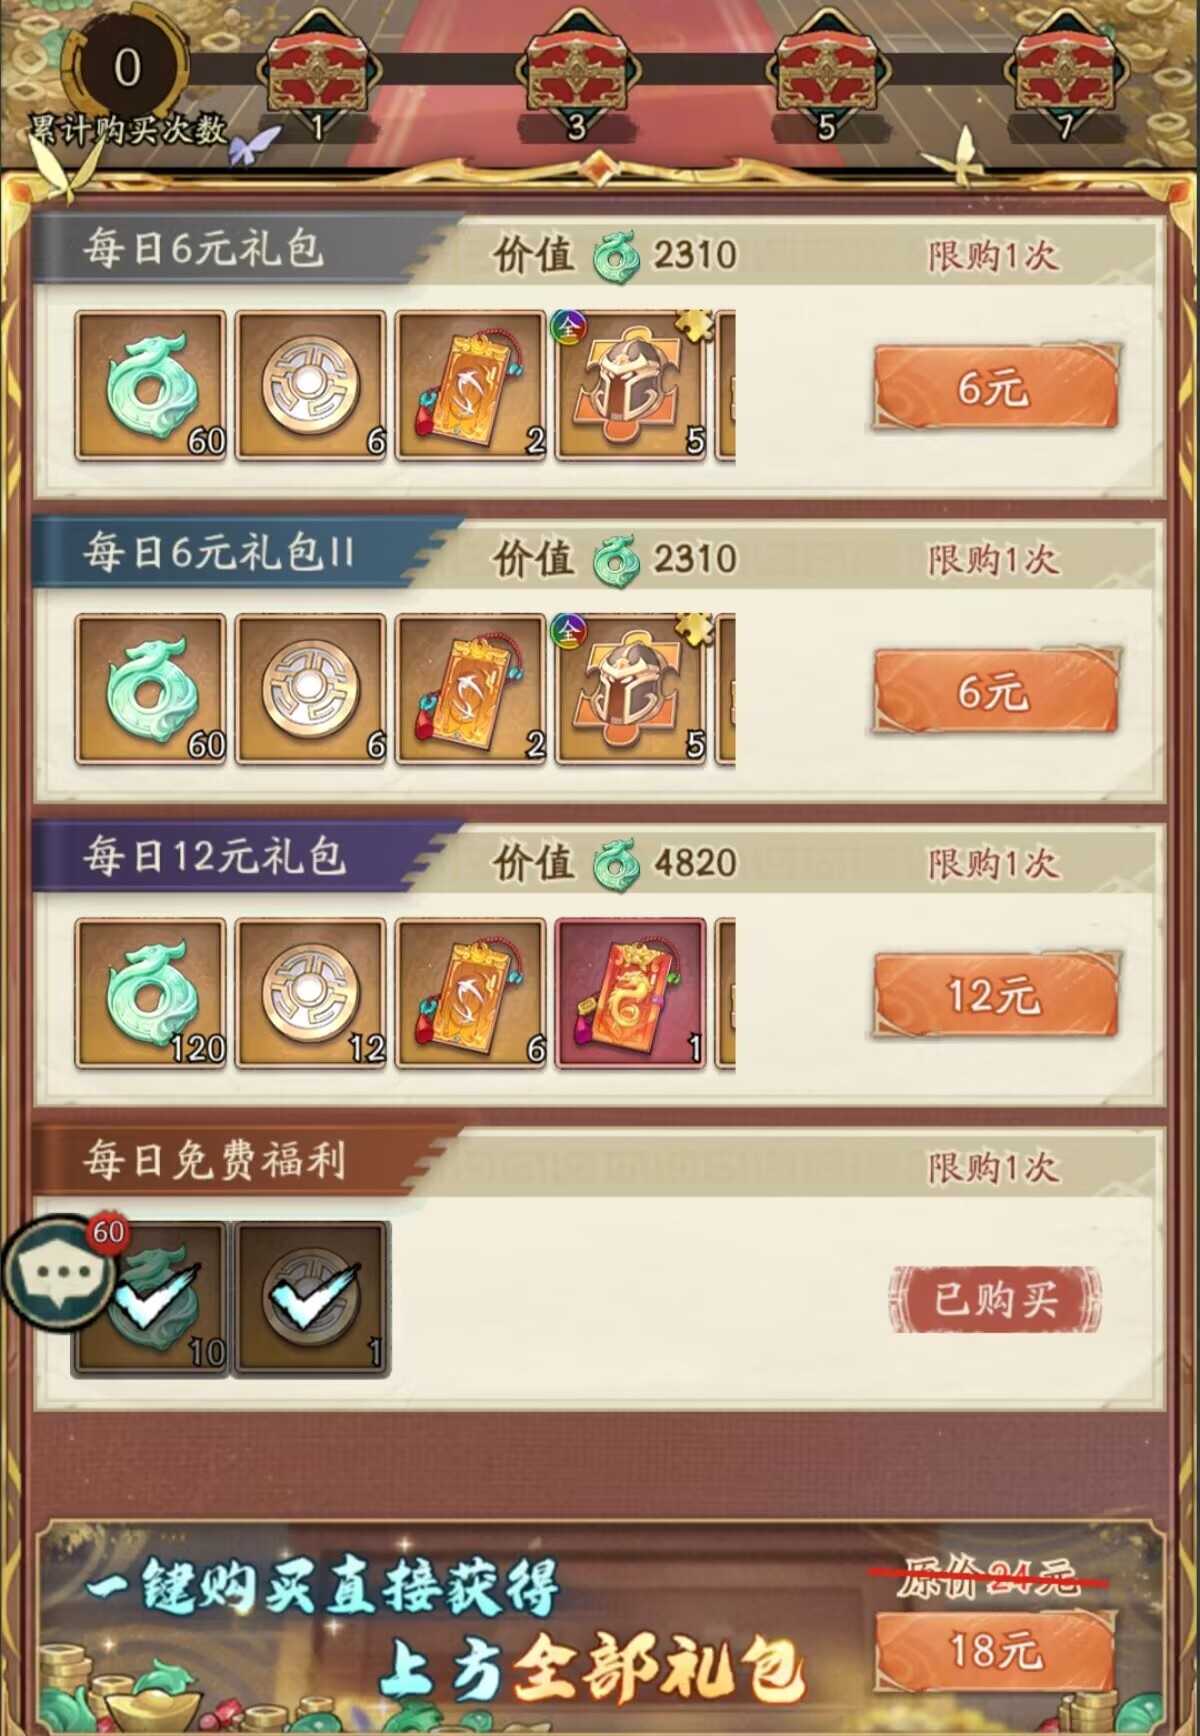Select the 每日12元礼包 header

(213, 857)
